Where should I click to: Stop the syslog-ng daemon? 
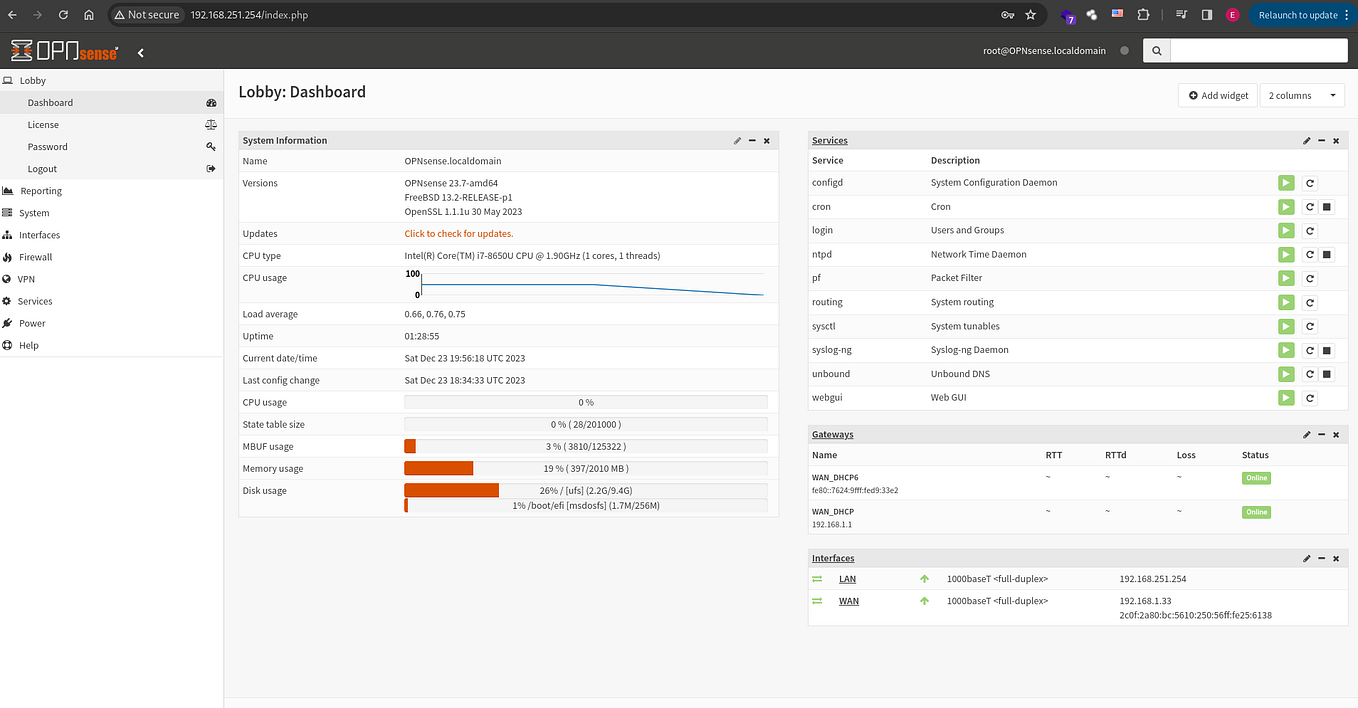click(1327, 351)
